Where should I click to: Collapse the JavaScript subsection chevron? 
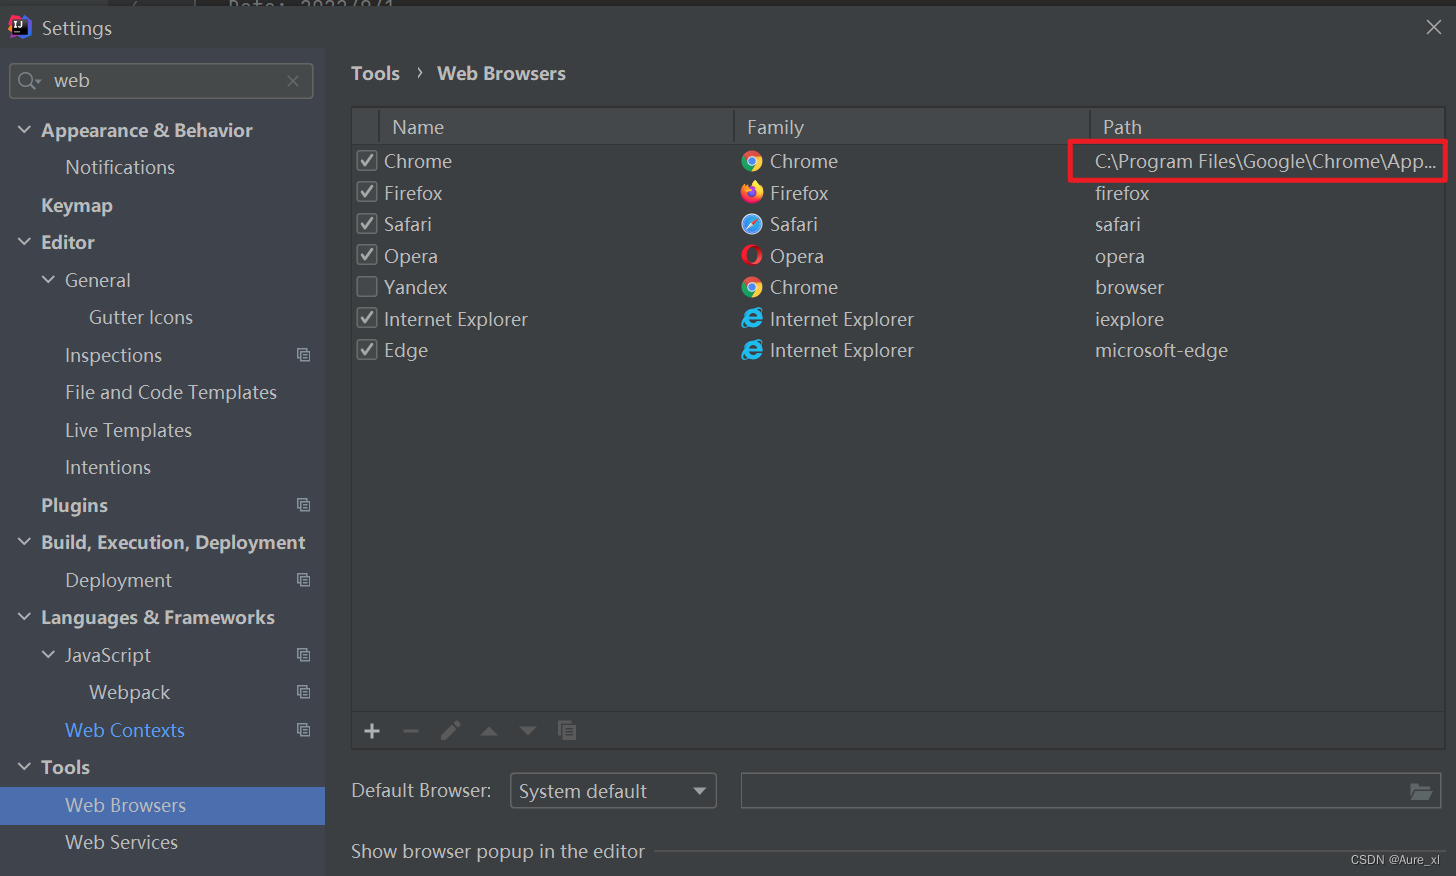[x=48, y=655]
